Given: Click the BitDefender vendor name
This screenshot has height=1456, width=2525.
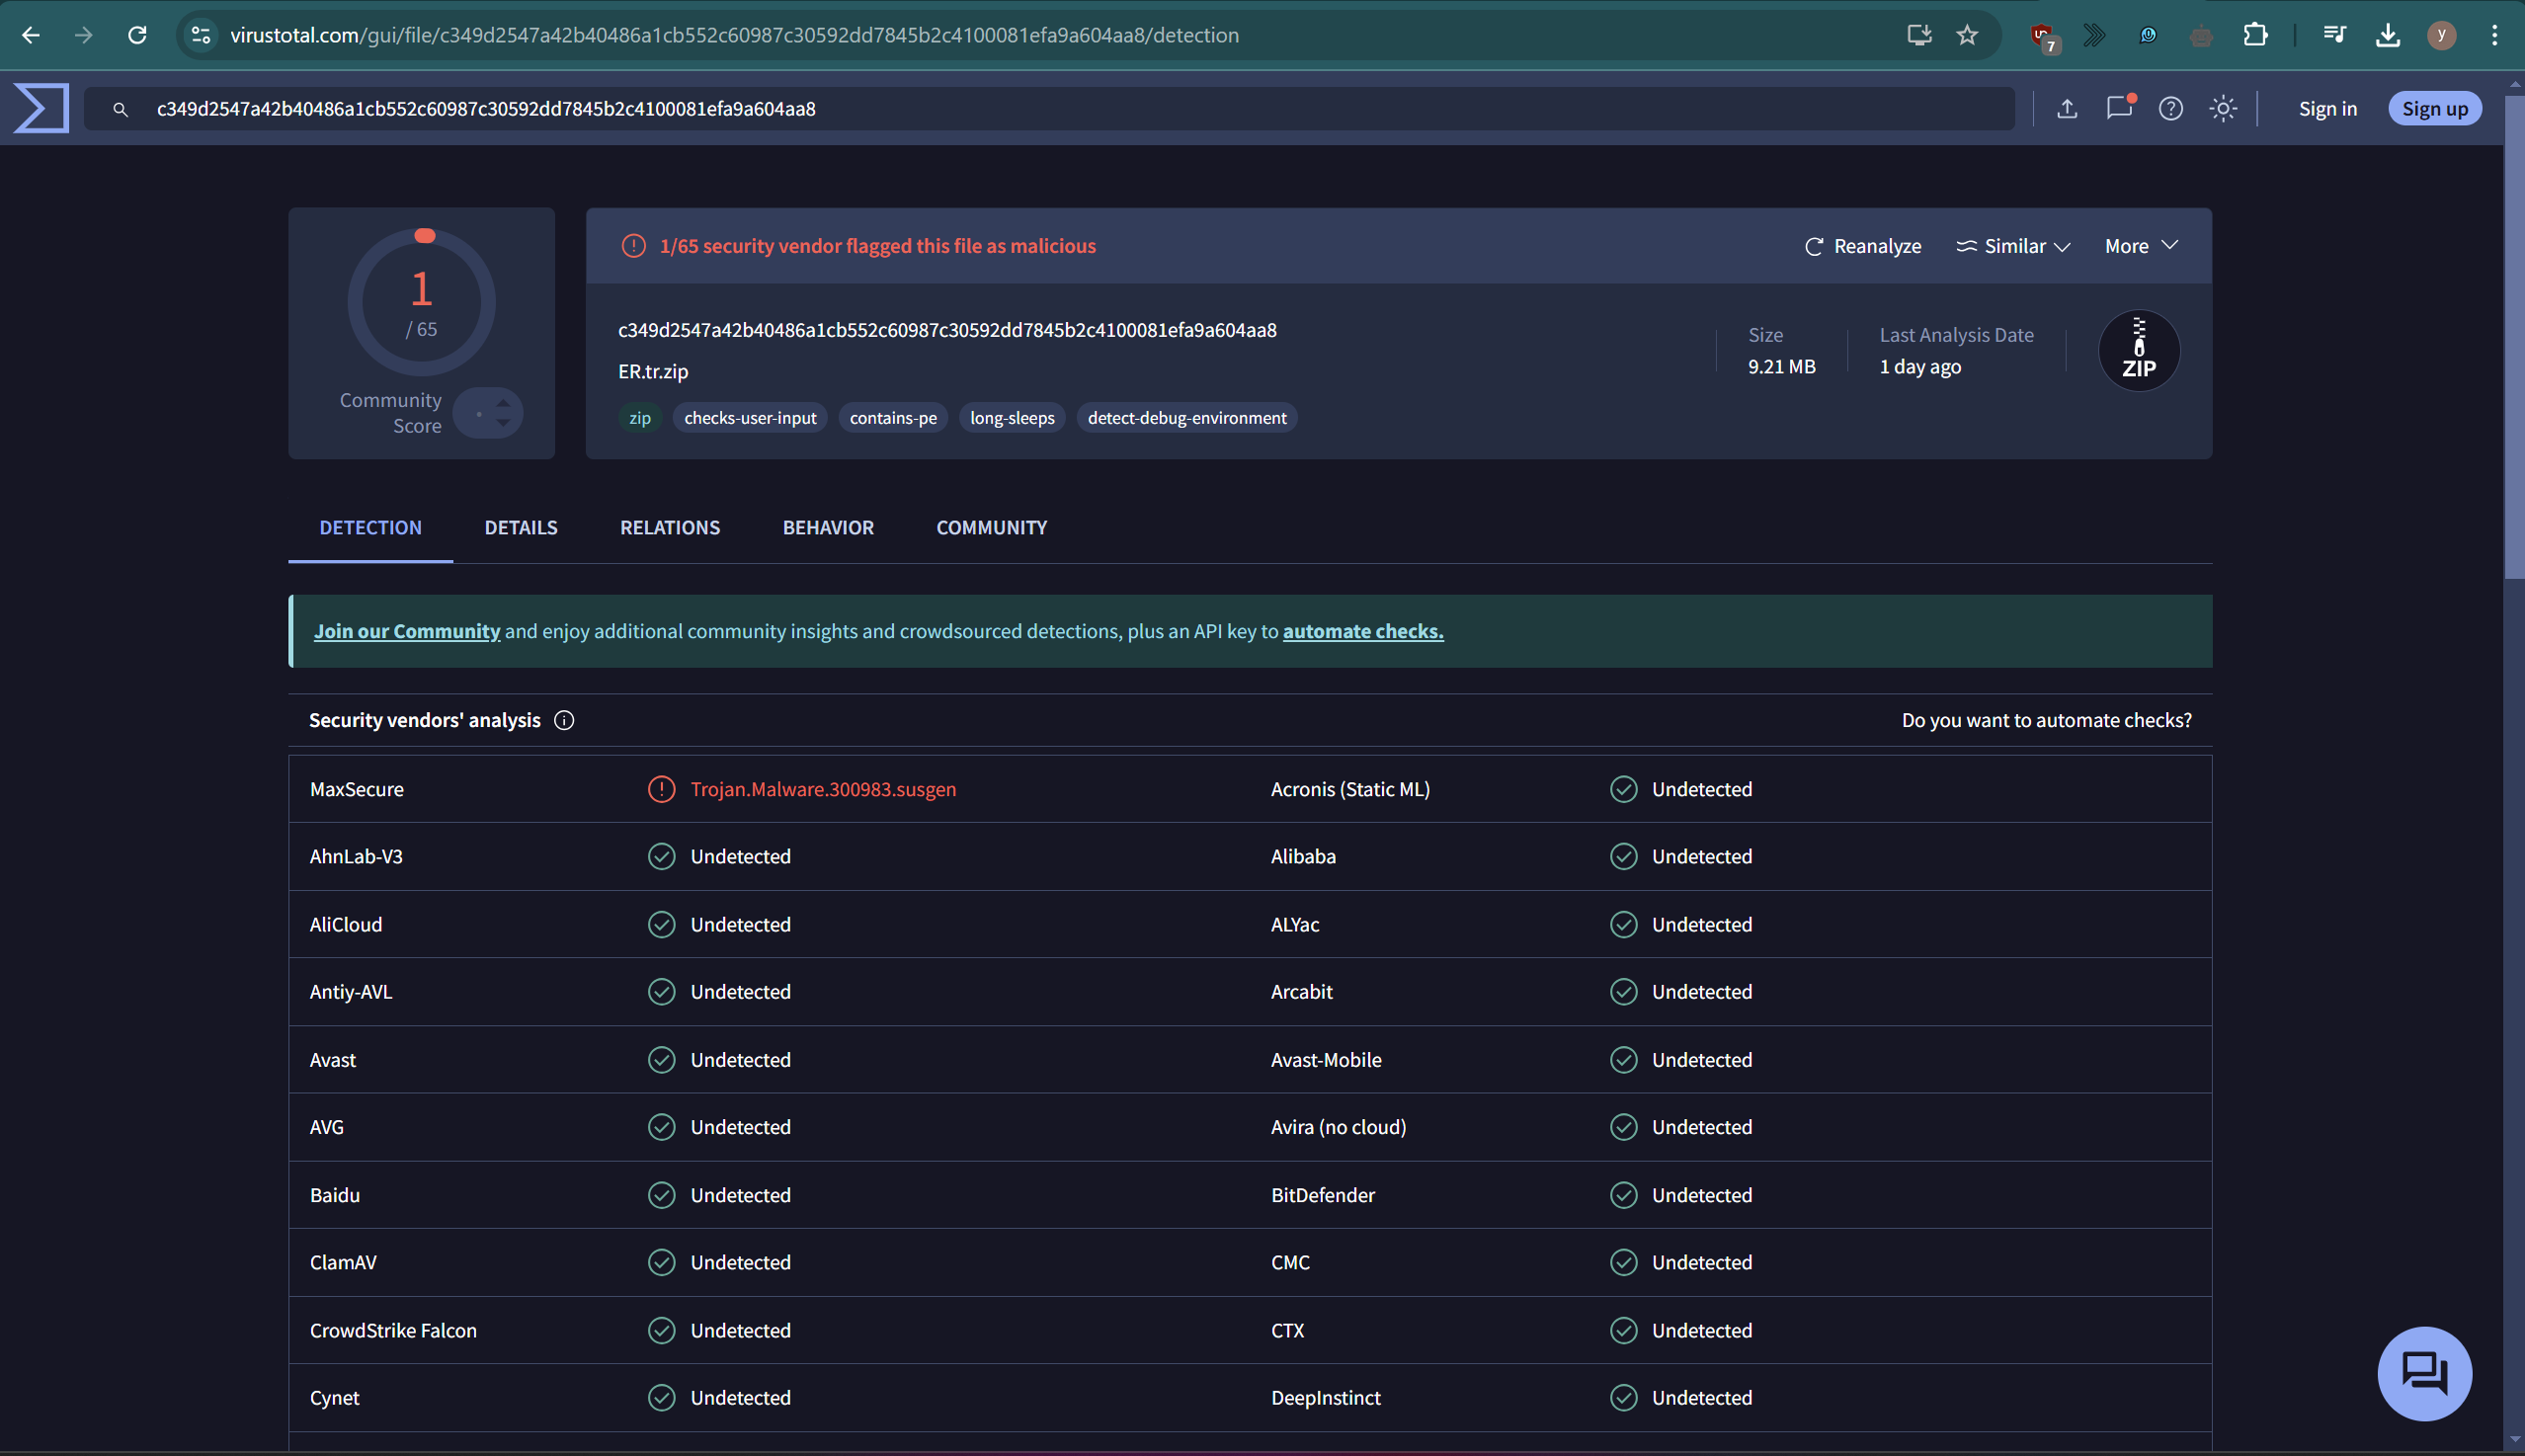Looking at the screenshot, I should point(1322,1195).
